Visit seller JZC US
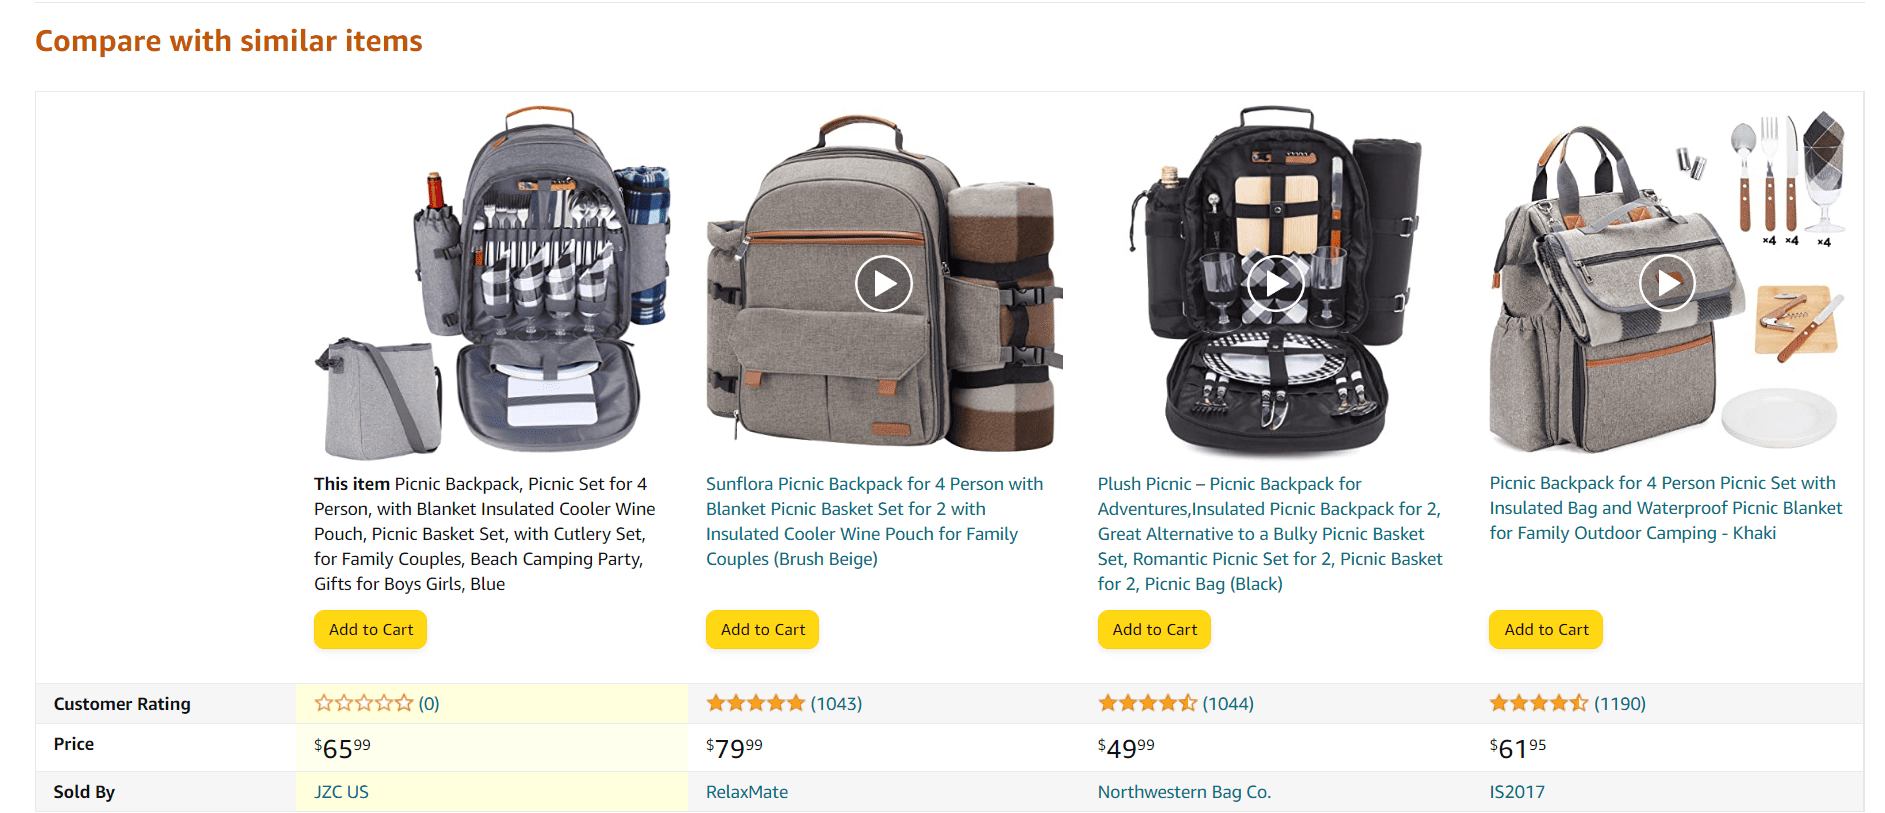Viewport: 1885px width, 813px height. (x=341, y=791)
